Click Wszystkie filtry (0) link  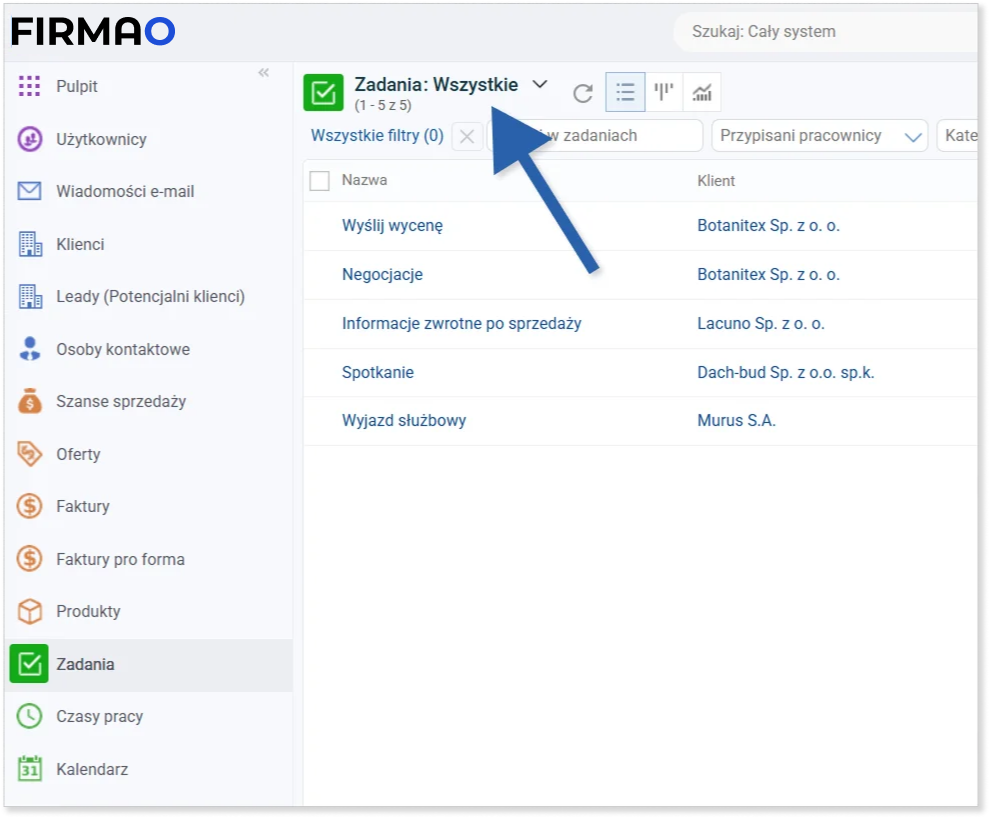tap(377, 136)
